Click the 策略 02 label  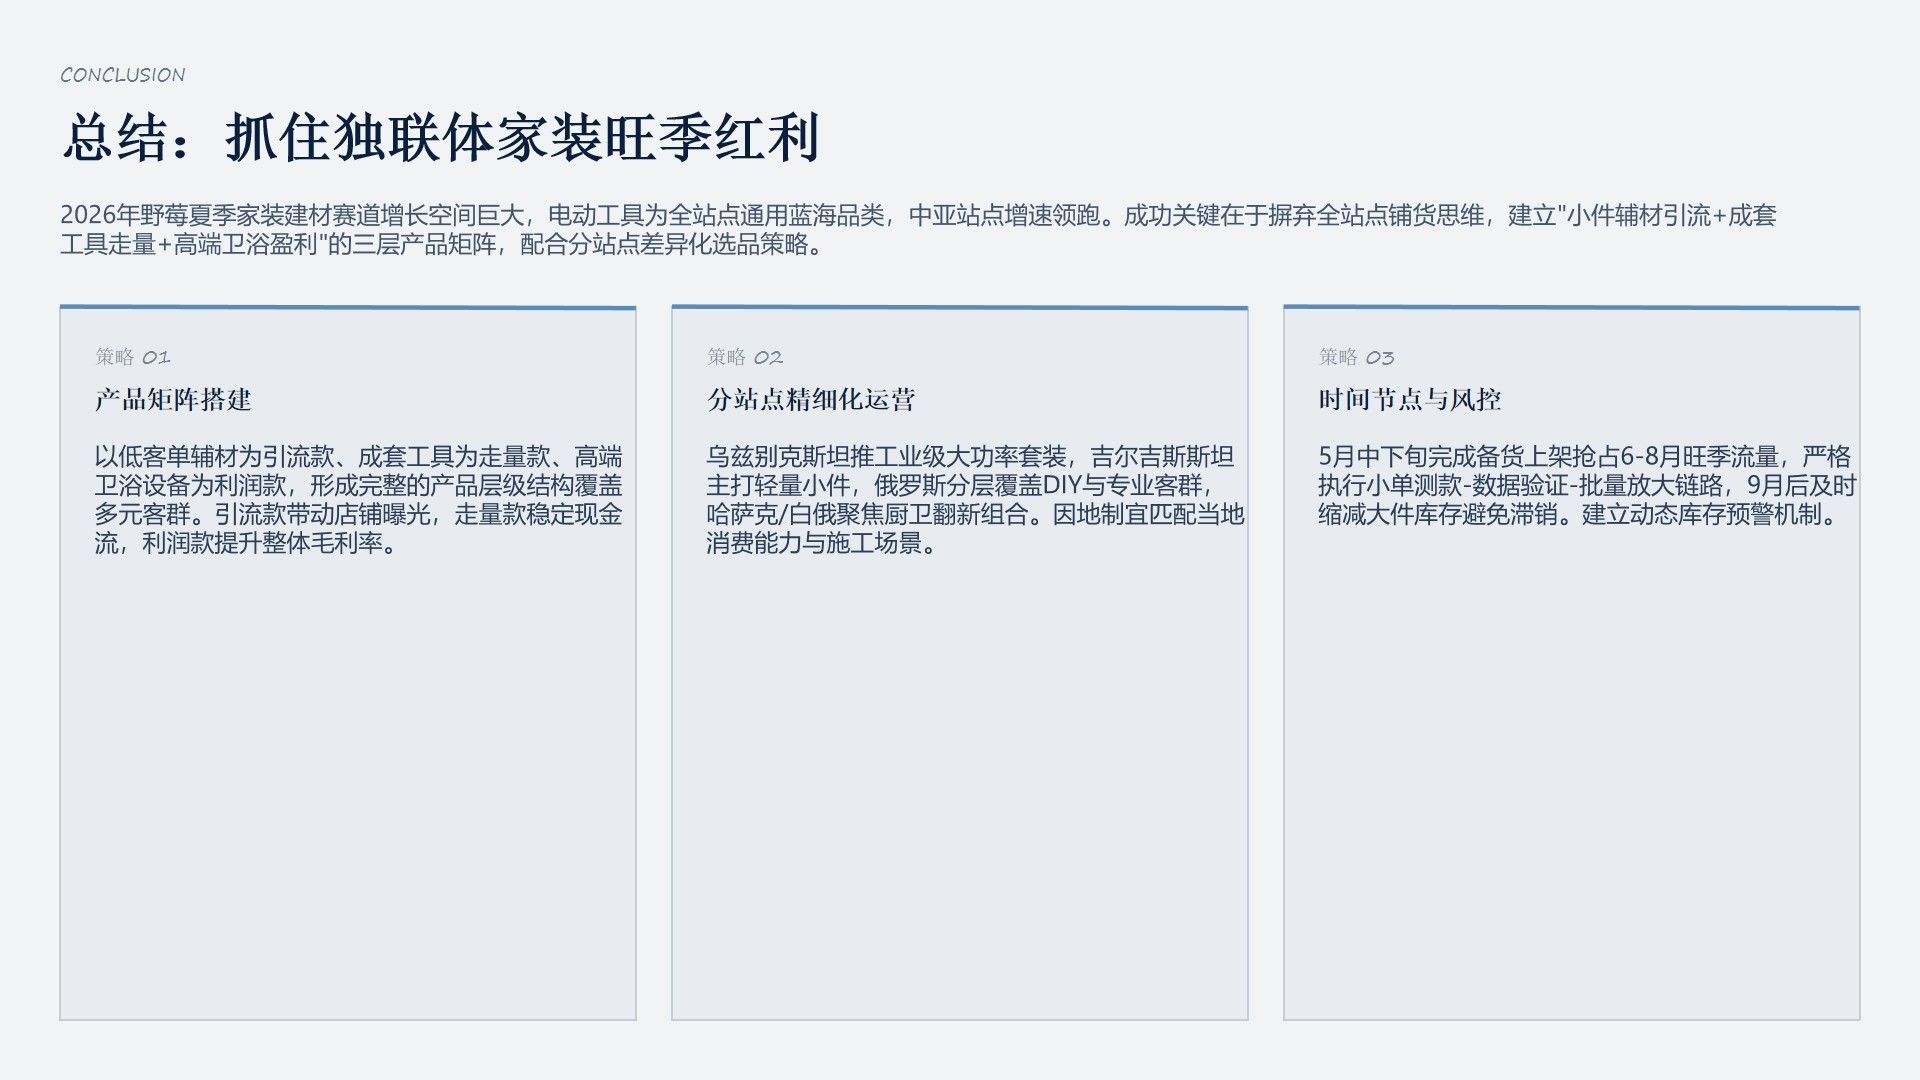[x=745, y=357]
